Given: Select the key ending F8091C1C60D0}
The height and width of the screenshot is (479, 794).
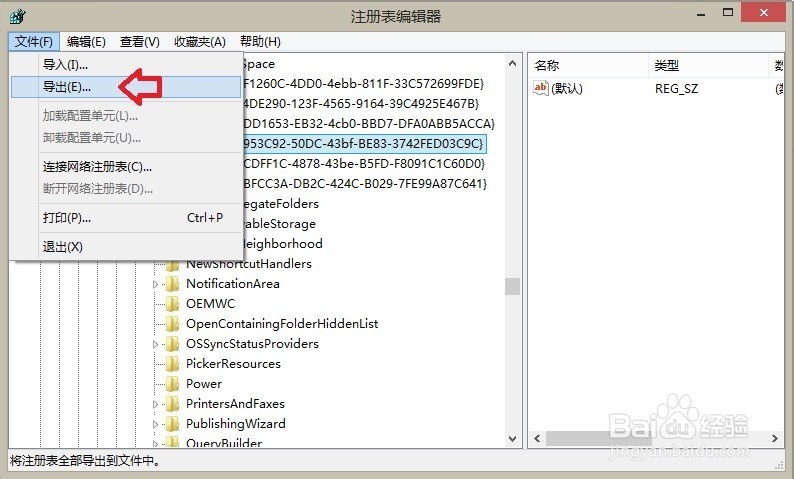Looking at the screenshot, I should (364, 164).
